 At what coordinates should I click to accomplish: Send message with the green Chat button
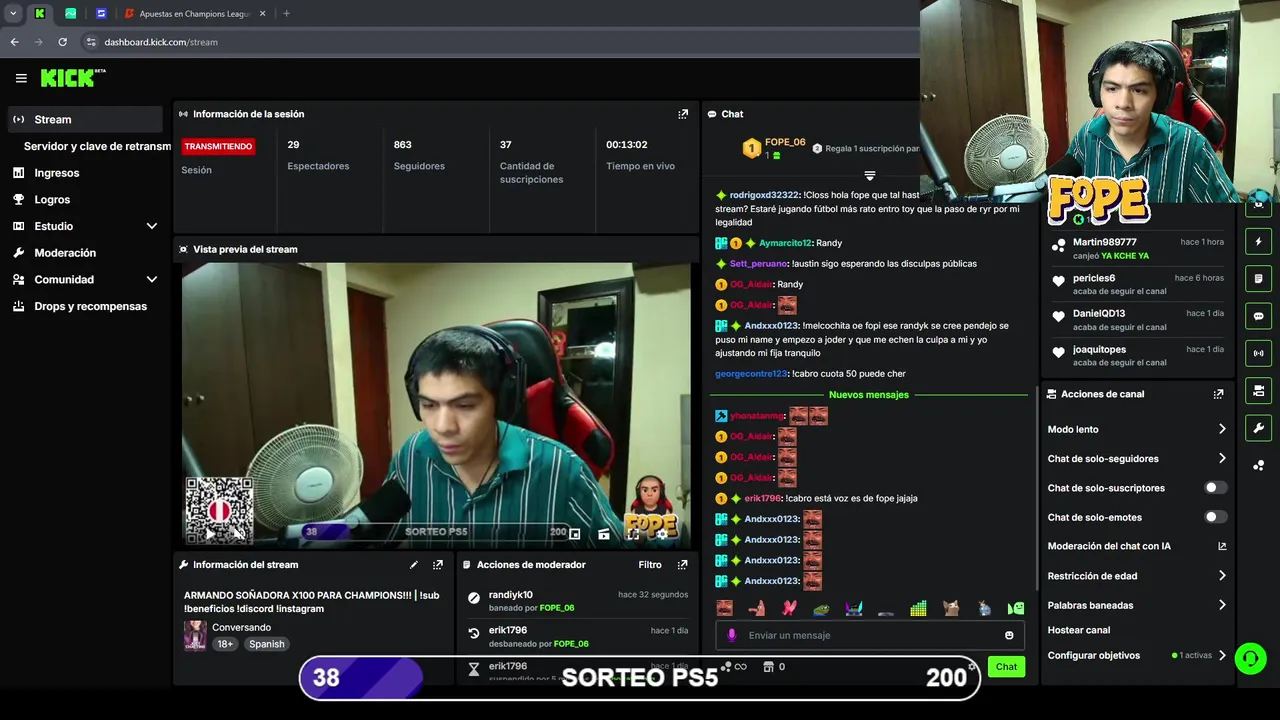[x=1006, y=667]
